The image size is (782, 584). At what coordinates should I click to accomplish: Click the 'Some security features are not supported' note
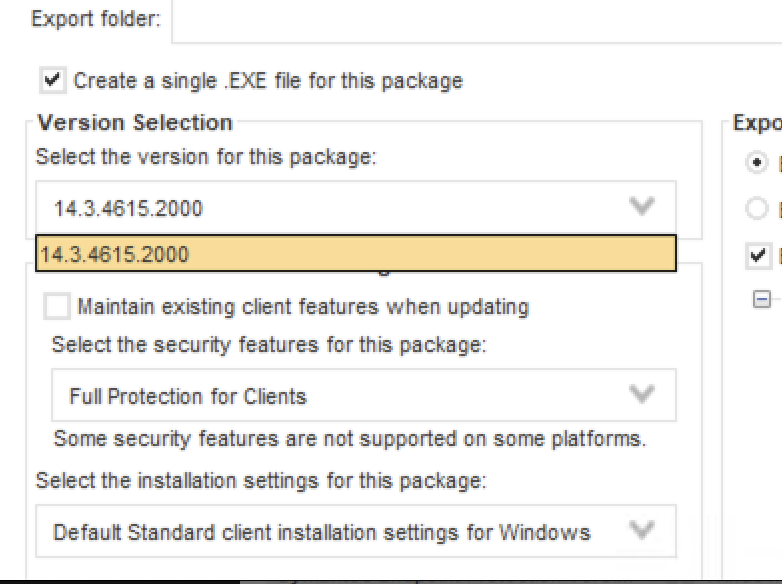(x=349, y=438)
